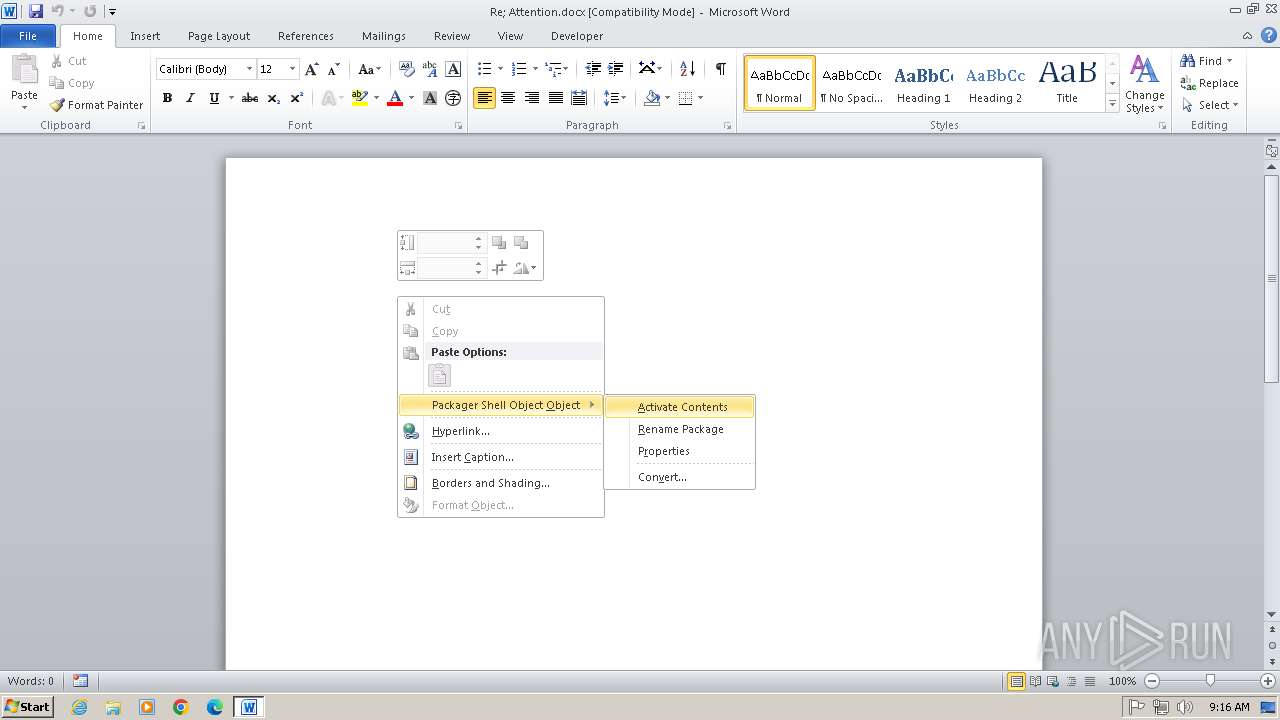Switch to the Insert tab
Viewport: 1280px width, 720px height.
(145, 36)
